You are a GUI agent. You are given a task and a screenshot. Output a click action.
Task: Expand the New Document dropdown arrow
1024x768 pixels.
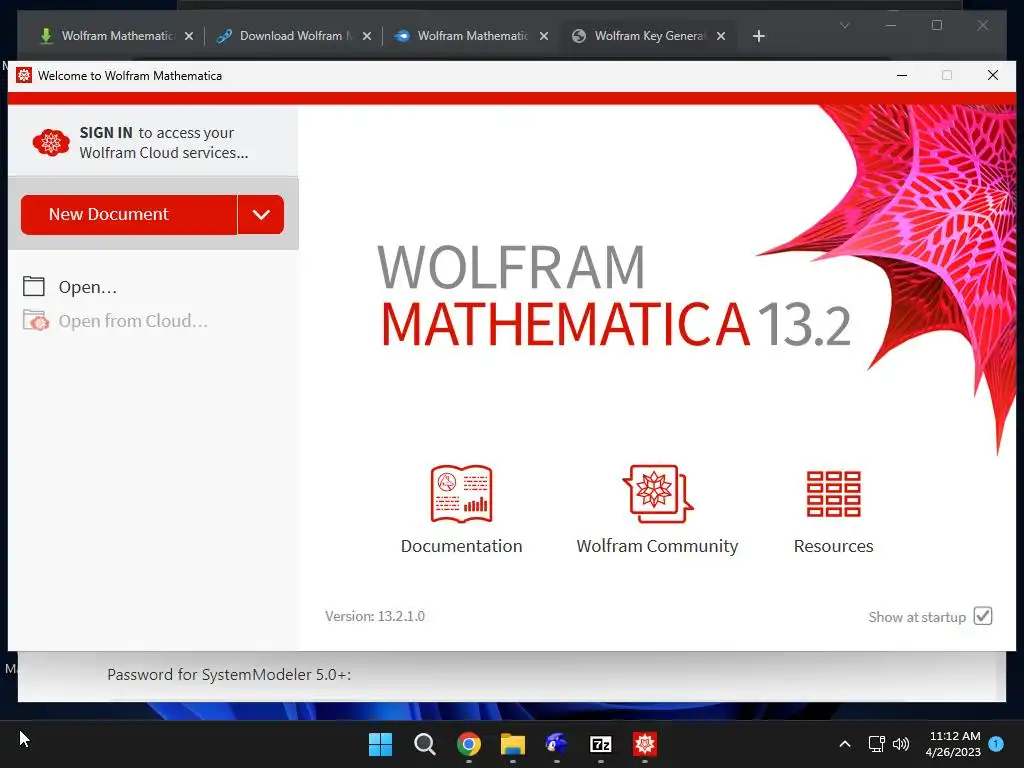[261, 214]
